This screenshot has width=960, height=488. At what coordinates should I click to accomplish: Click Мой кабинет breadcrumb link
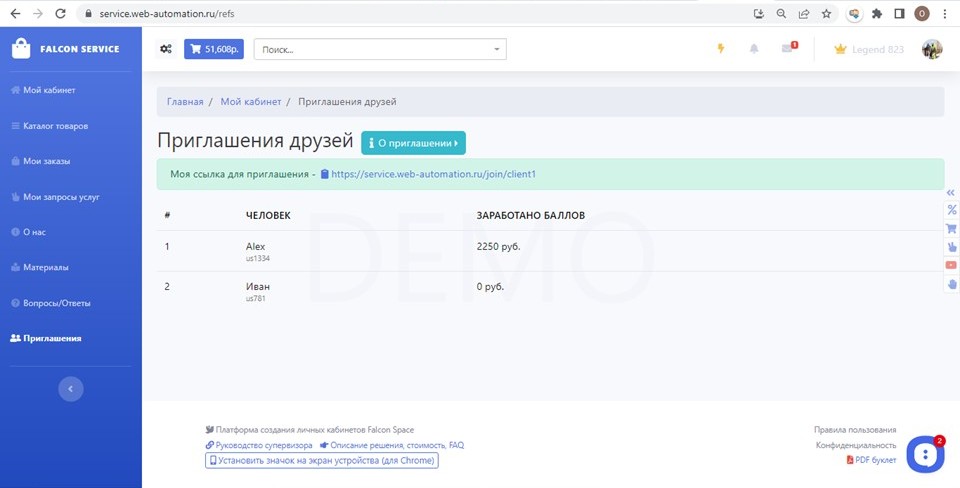[x=244, y=102]
